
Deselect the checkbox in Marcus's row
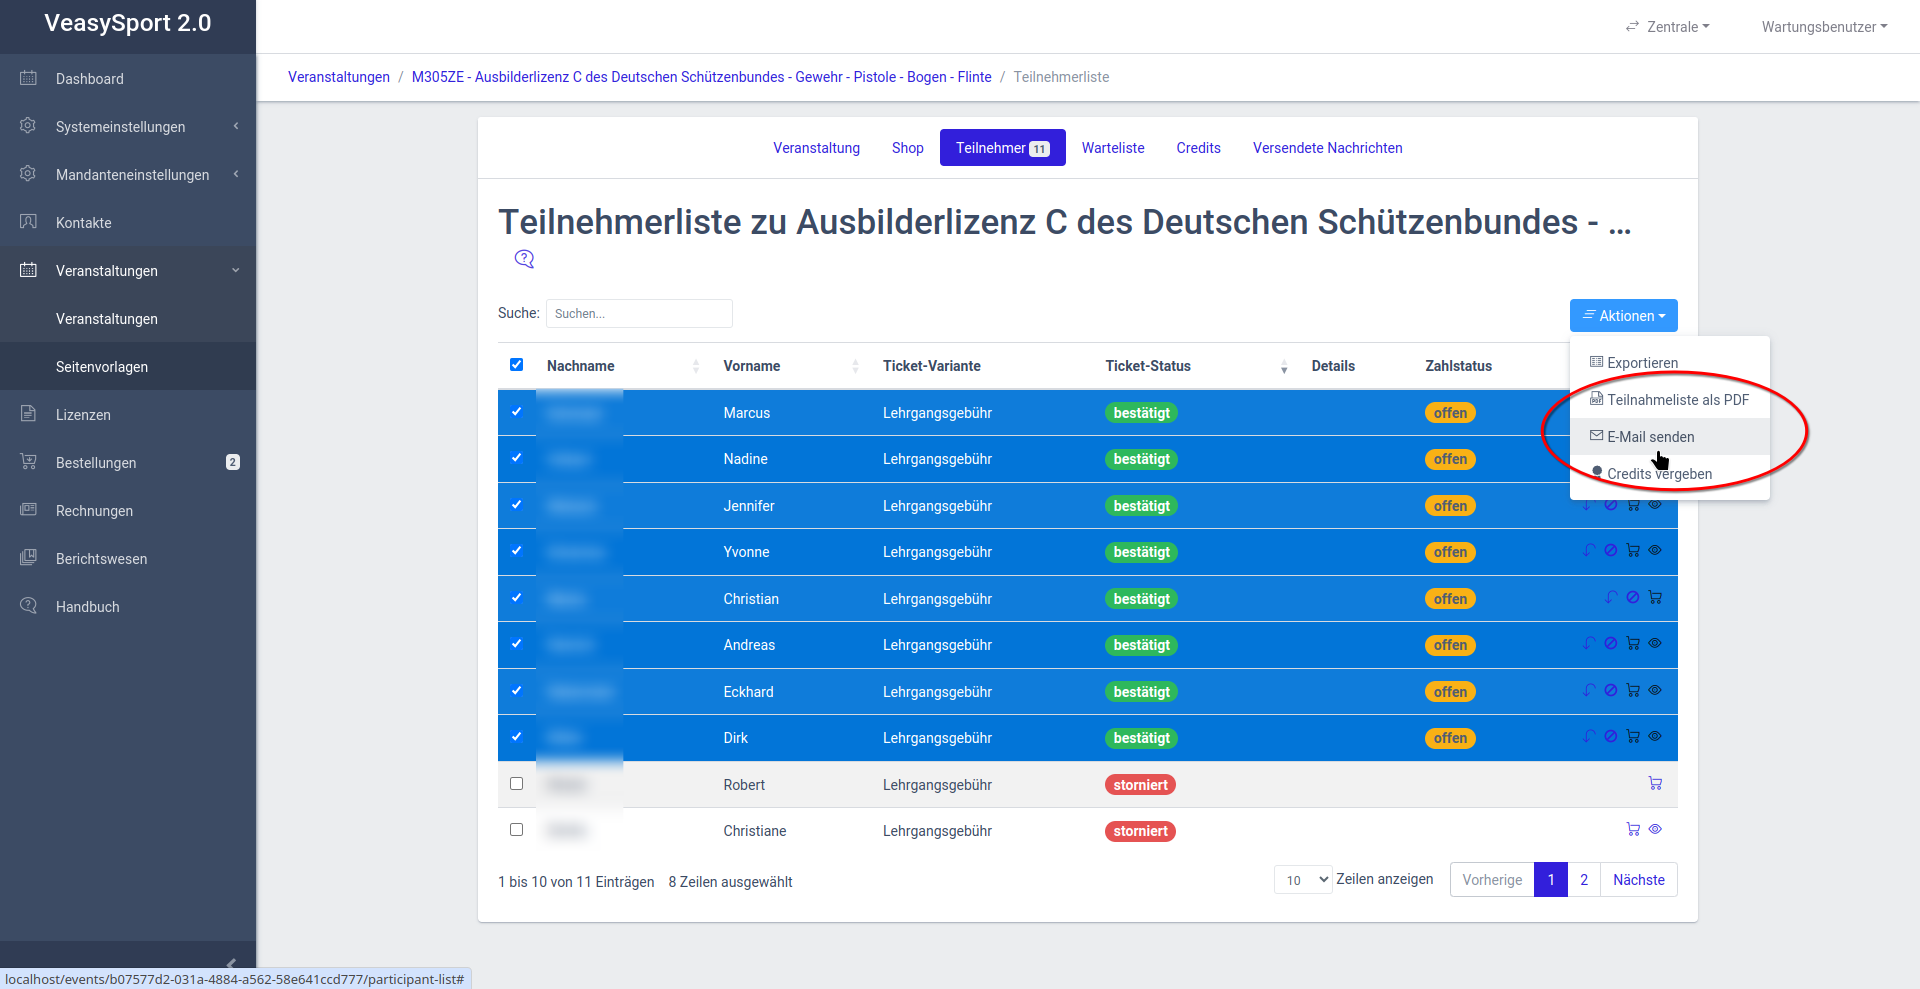[x=516, y=412]
